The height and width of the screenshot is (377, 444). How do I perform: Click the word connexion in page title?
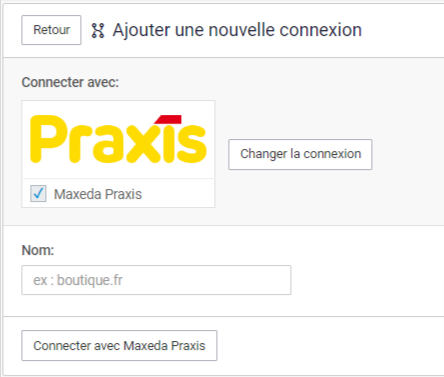coord(321,30)
